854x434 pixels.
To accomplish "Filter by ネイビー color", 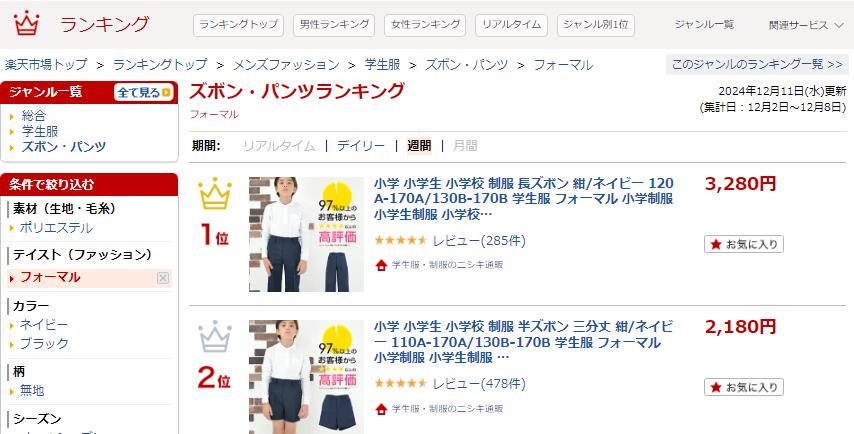I will (x=44, y=325).
